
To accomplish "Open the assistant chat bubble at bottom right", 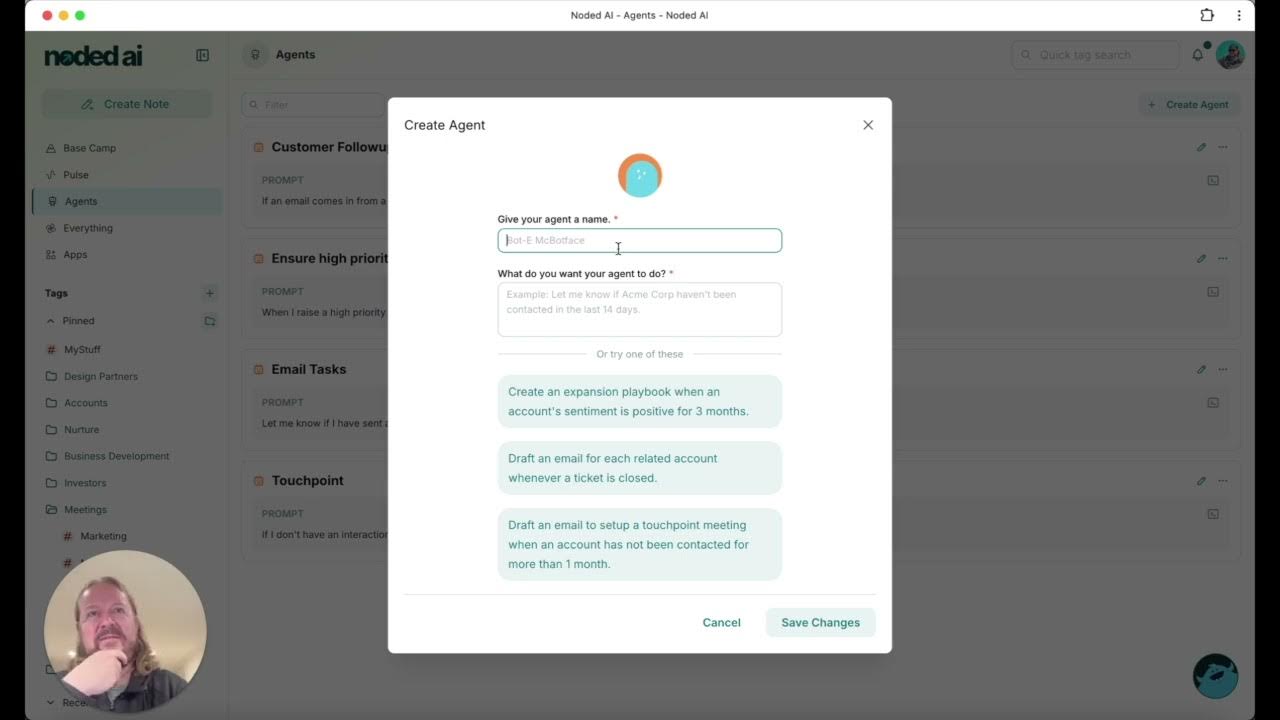I will (1216, 676).
